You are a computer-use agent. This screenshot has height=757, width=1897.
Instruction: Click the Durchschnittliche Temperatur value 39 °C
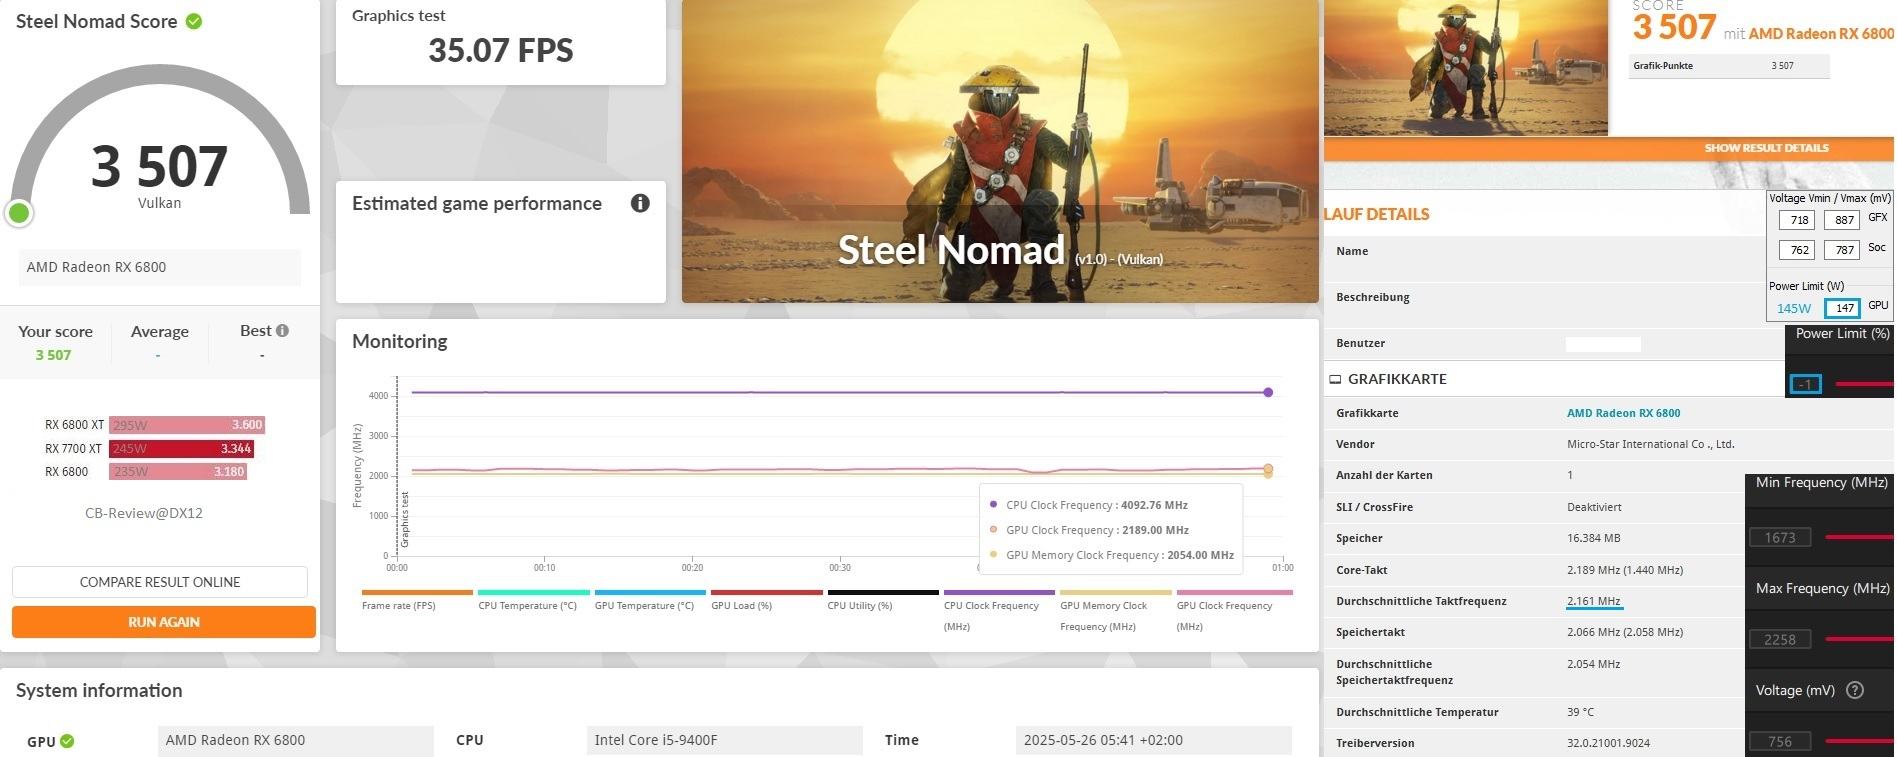(x=1581, y=712)
